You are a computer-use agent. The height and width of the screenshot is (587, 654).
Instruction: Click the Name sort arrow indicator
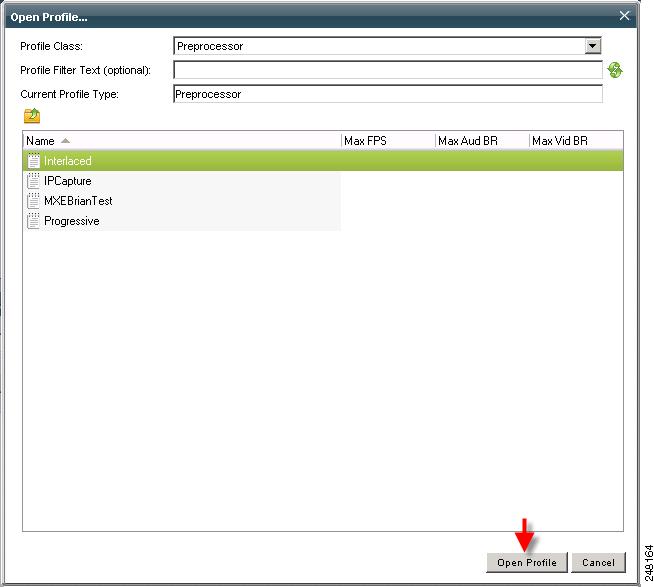coord(65,141)
